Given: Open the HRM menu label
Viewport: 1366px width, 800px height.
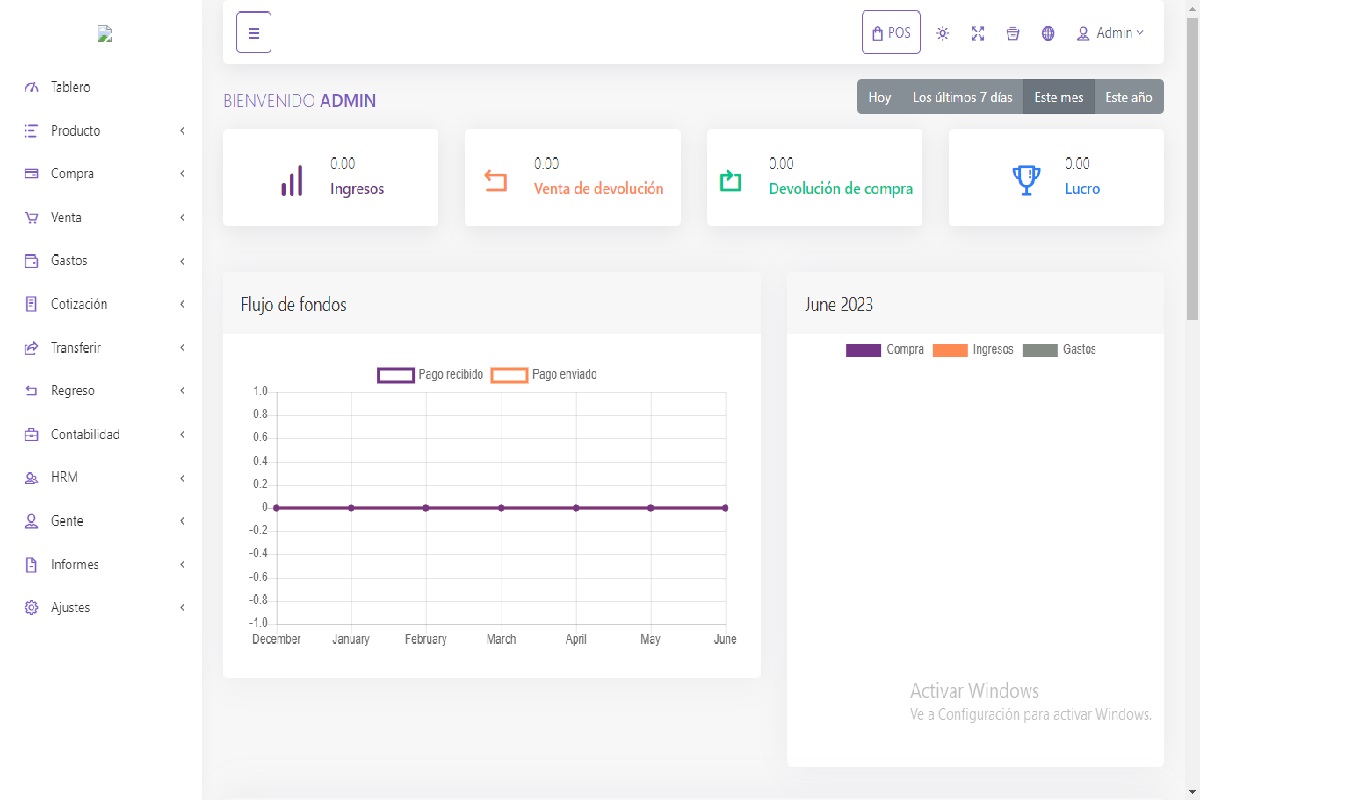Looking at the screenshot, I should [64, 478].
